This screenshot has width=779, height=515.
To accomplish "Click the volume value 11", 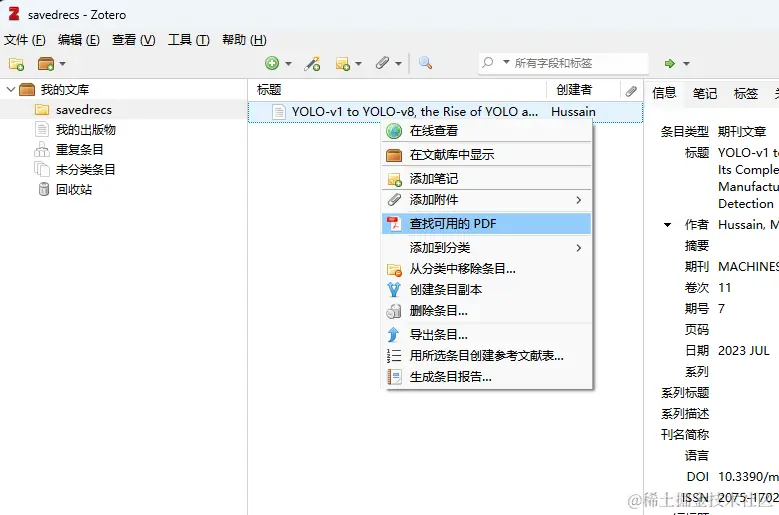I will (x=725, y=288).
